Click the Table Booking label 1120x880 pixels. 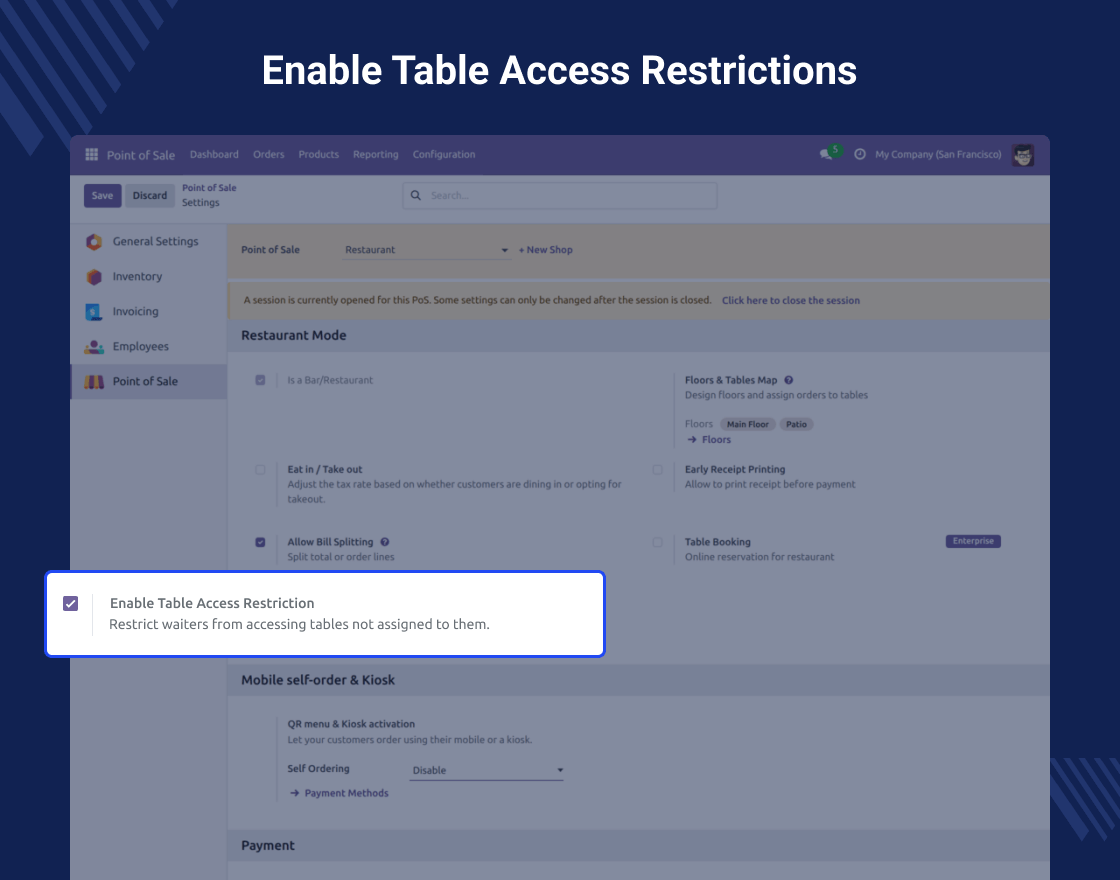pyautogui.click(x=718, y=541)
